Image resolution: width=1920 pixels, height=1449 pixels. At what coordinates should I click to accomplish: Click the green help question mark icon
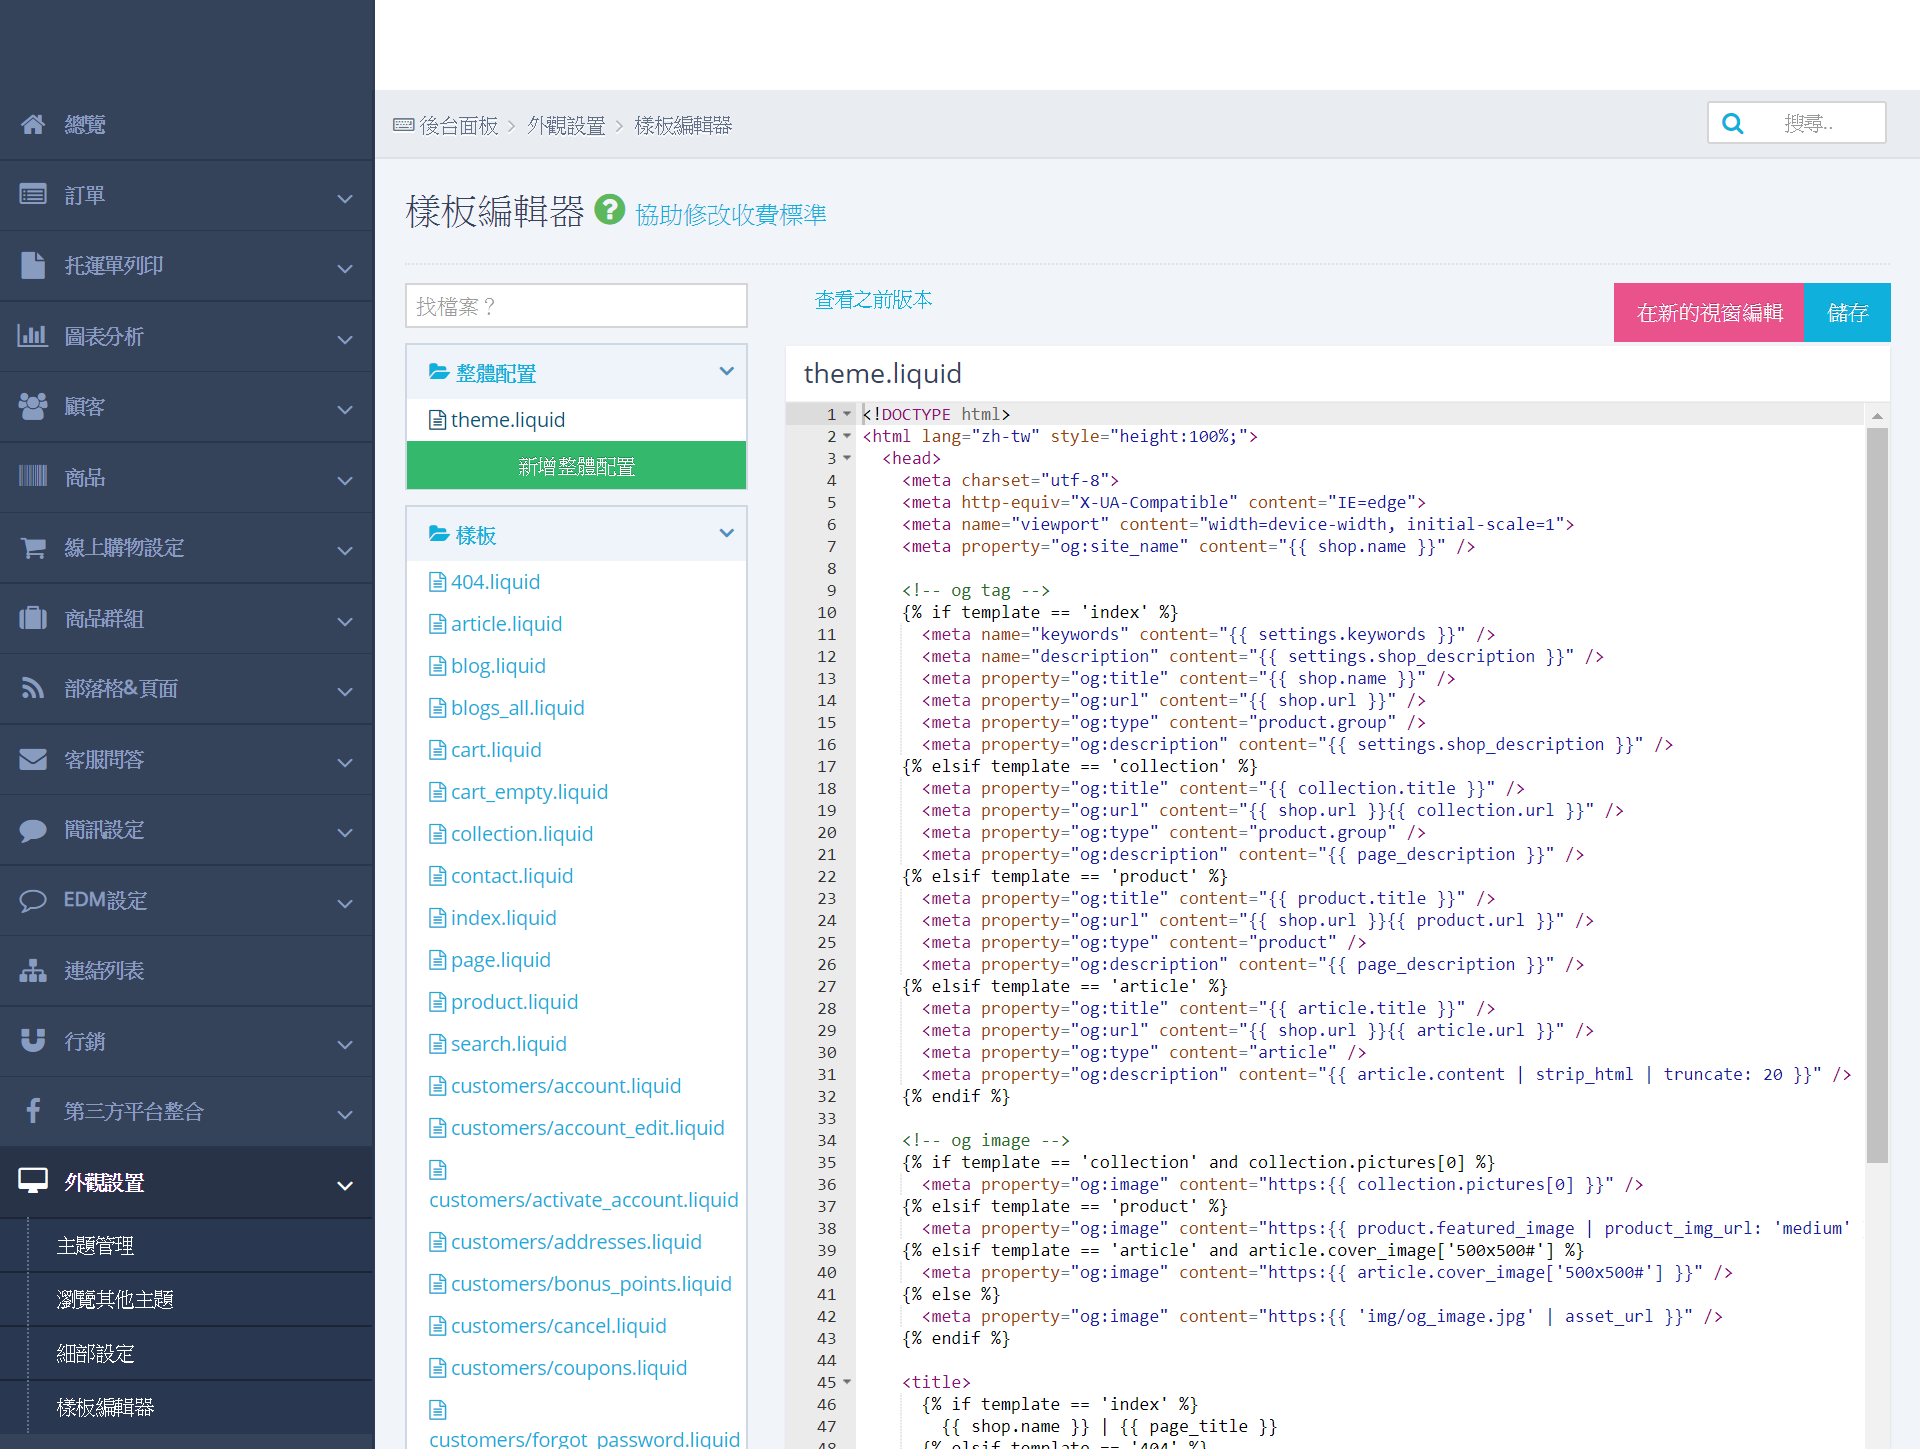click(x=609, y=211)
